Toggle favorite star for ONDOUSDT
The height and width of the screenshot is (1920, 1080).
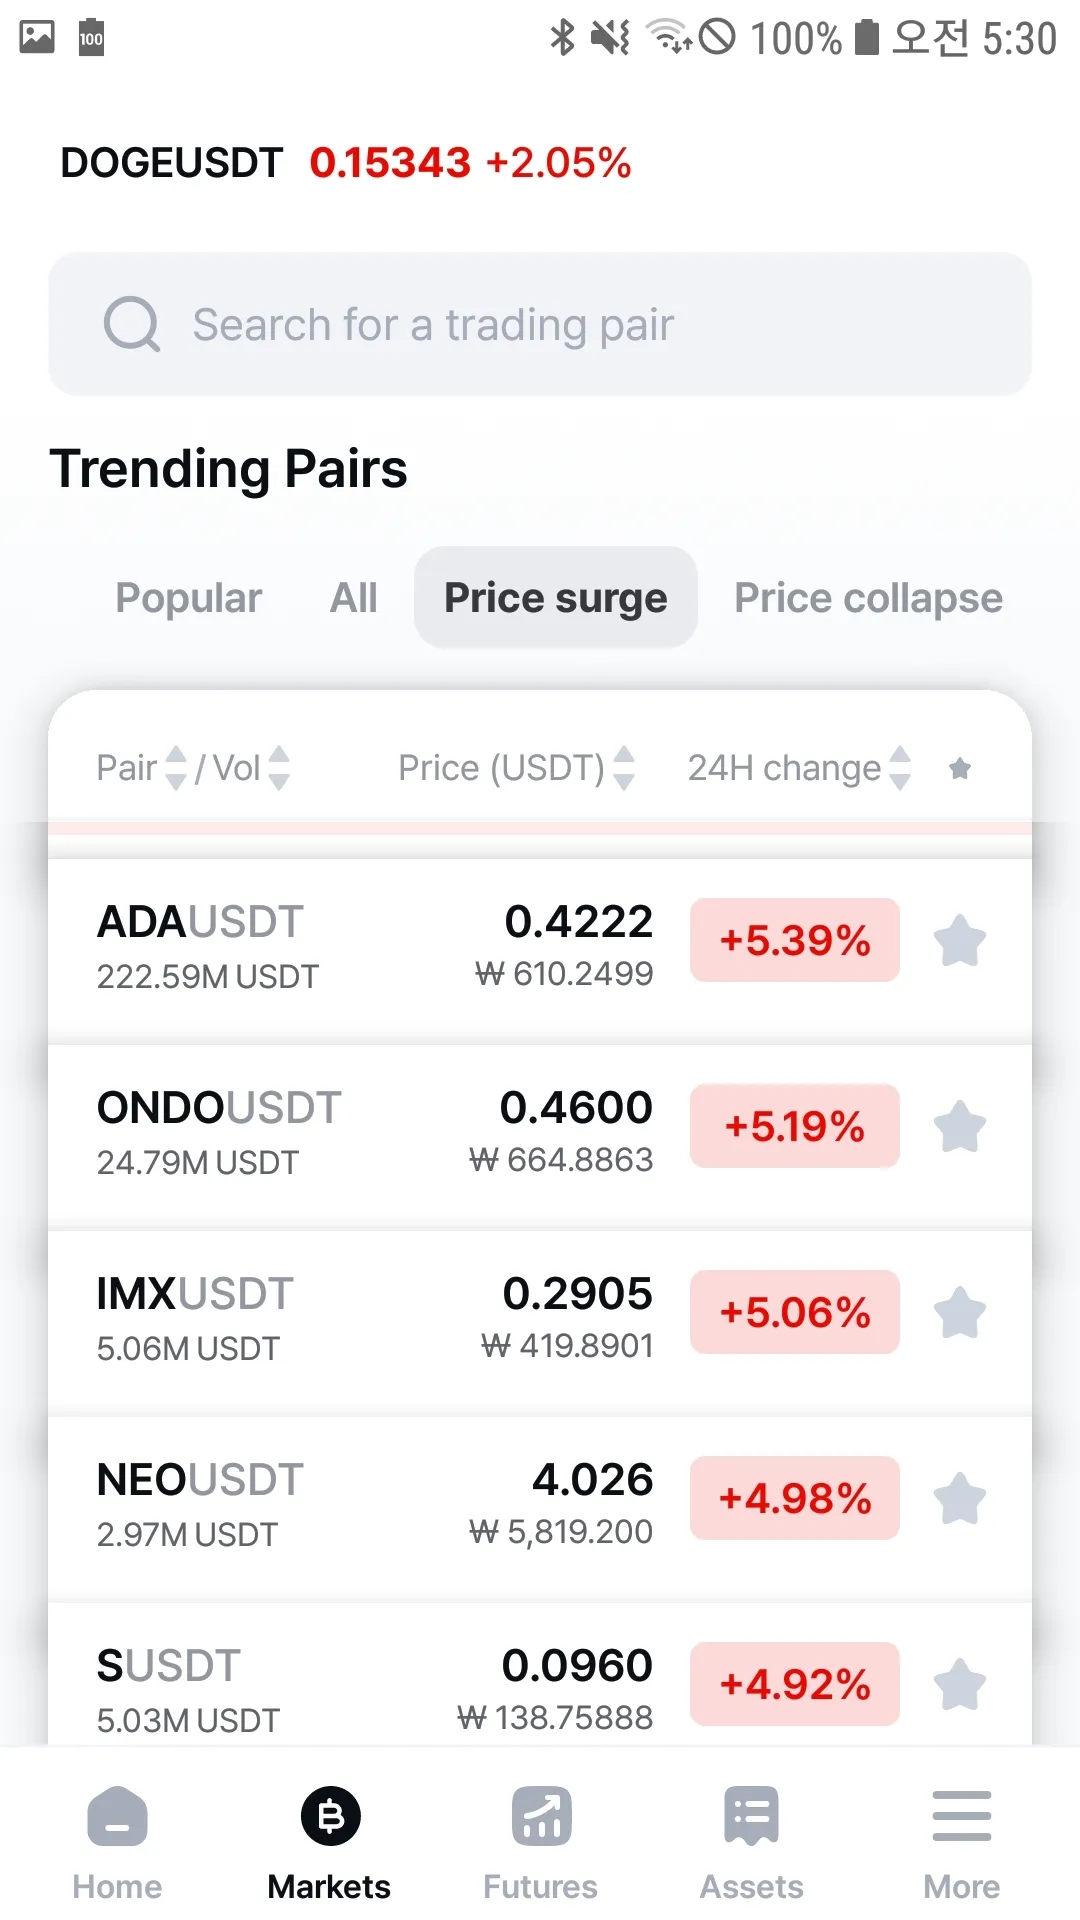tap(960, 1126)
